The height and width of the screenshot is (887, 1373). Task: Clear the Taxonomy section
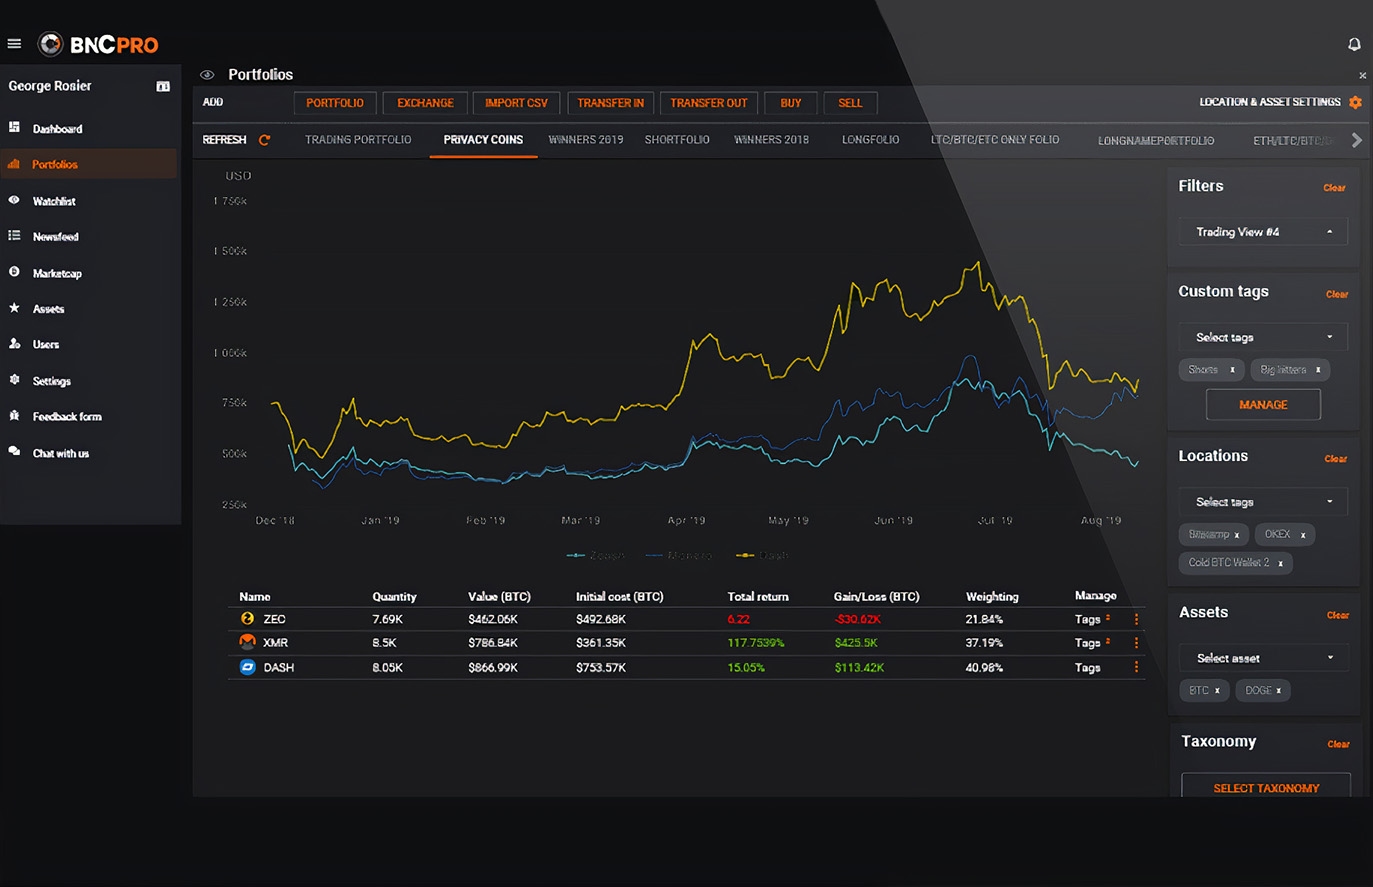click(x=1339, y=744)
